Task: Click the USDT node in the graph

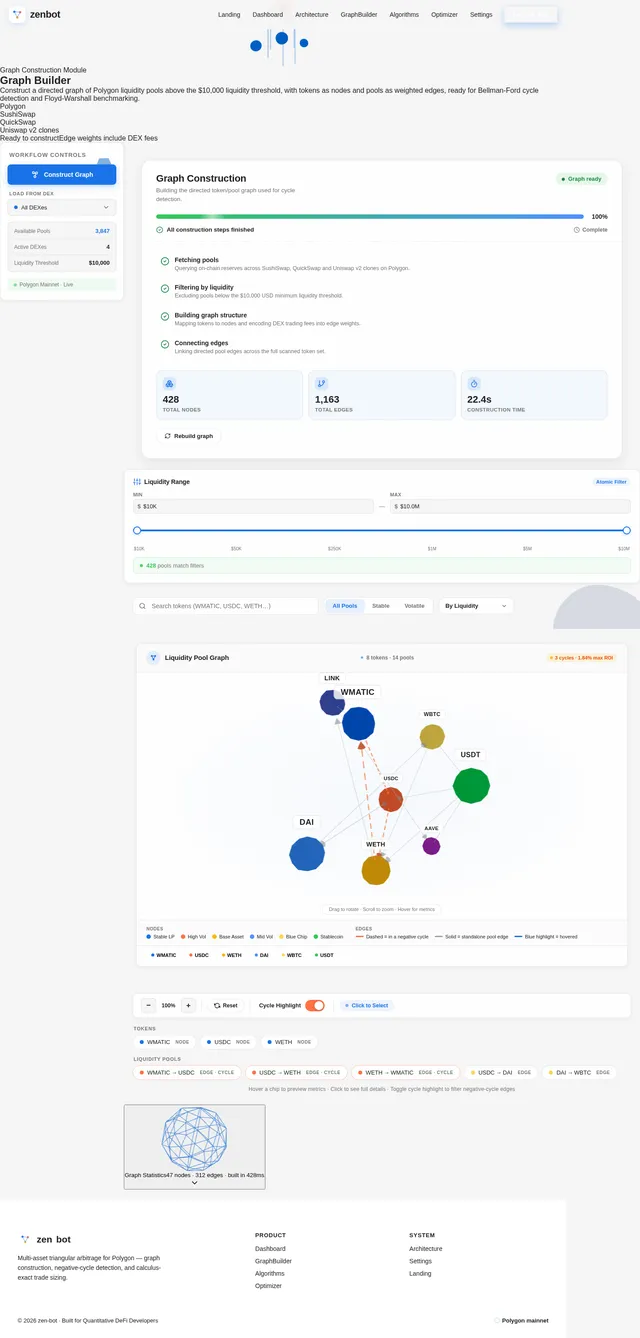Action: tap(471, 786)
